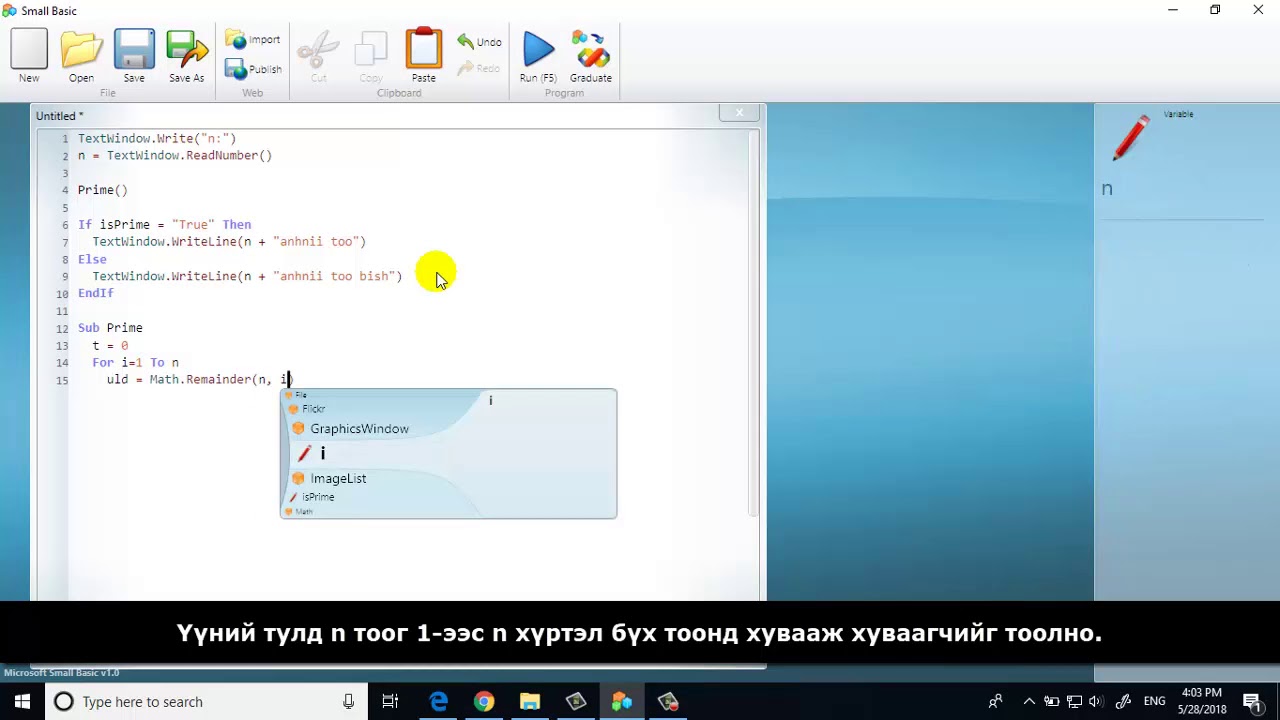Click the If isPrime line 6
Viewport: 1280px width, 720px height.
coord(164,225)
